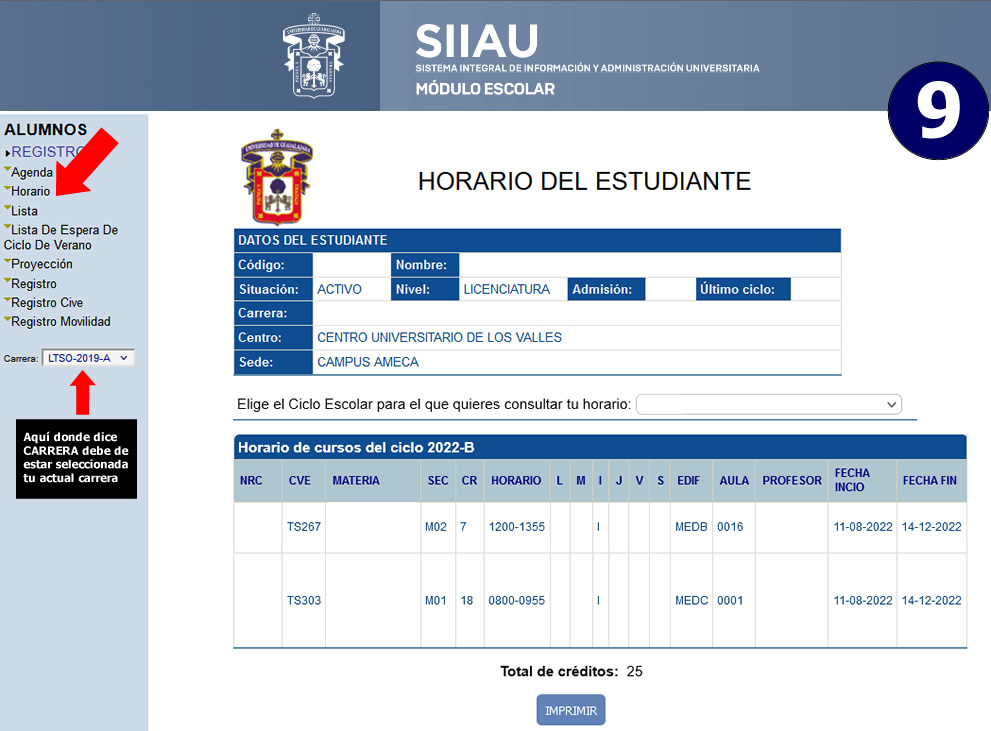Viewport: 991px width, 731px height.
Task: Click the TS267 course code
Action: coord(303,526)
